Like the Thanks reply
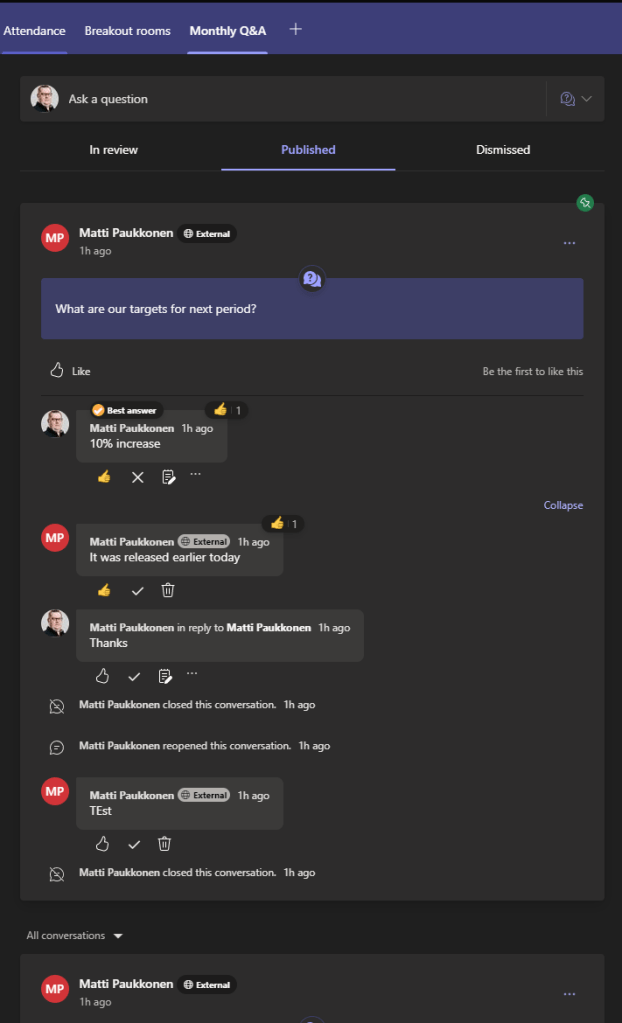 pyautogui.click(x=102, y=676)
